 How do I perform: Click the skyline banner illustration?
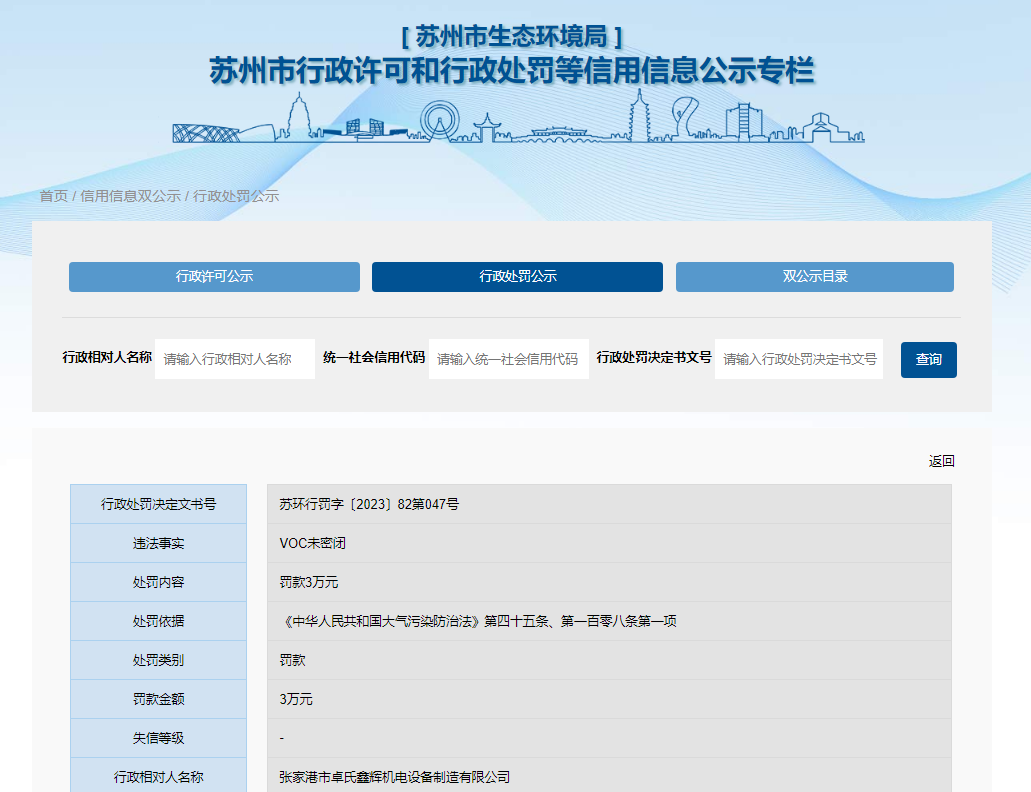coord(517,118)
